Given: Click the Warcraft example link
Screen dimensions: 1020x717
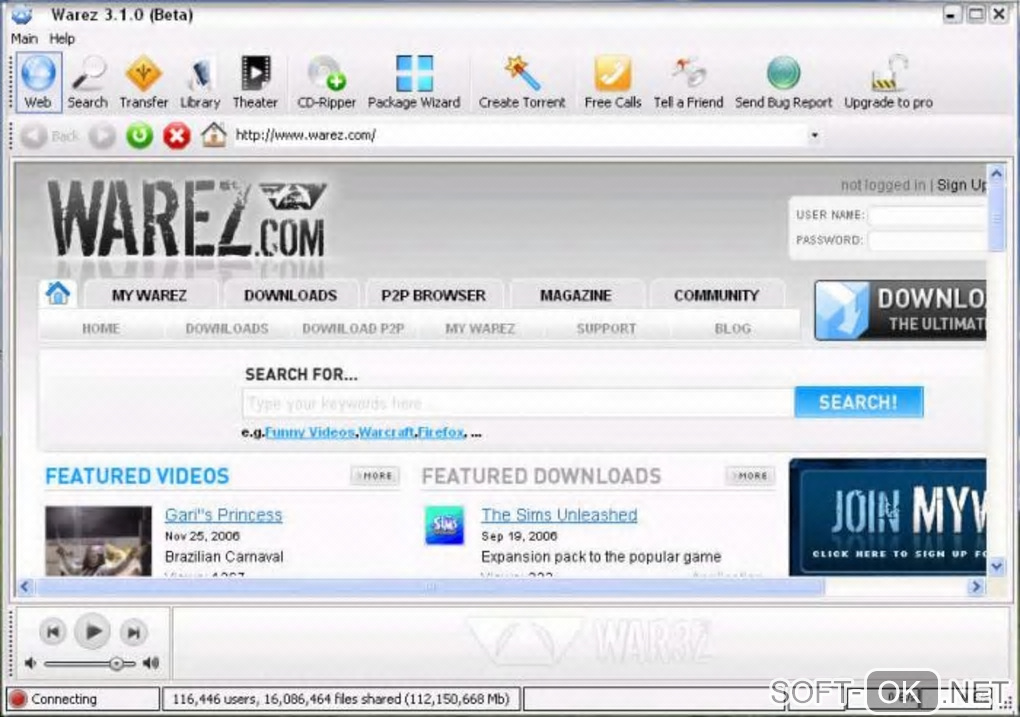Looking at the screenshot, I should click(387, 432).
